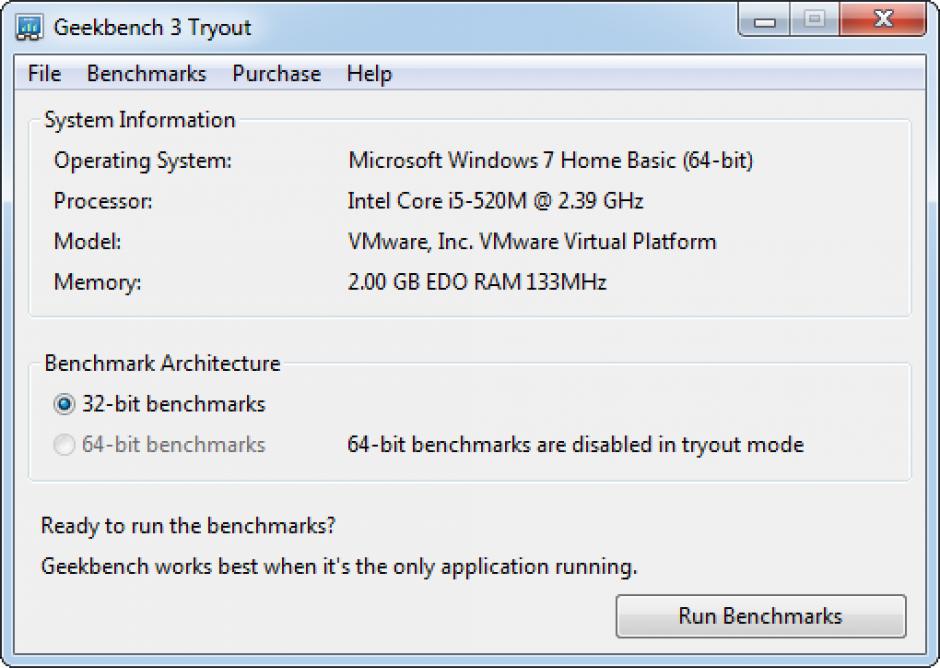The image size is (940, 668).
Task: Click the Geekbench app icon in title bar
Action: tap(29, 28)
